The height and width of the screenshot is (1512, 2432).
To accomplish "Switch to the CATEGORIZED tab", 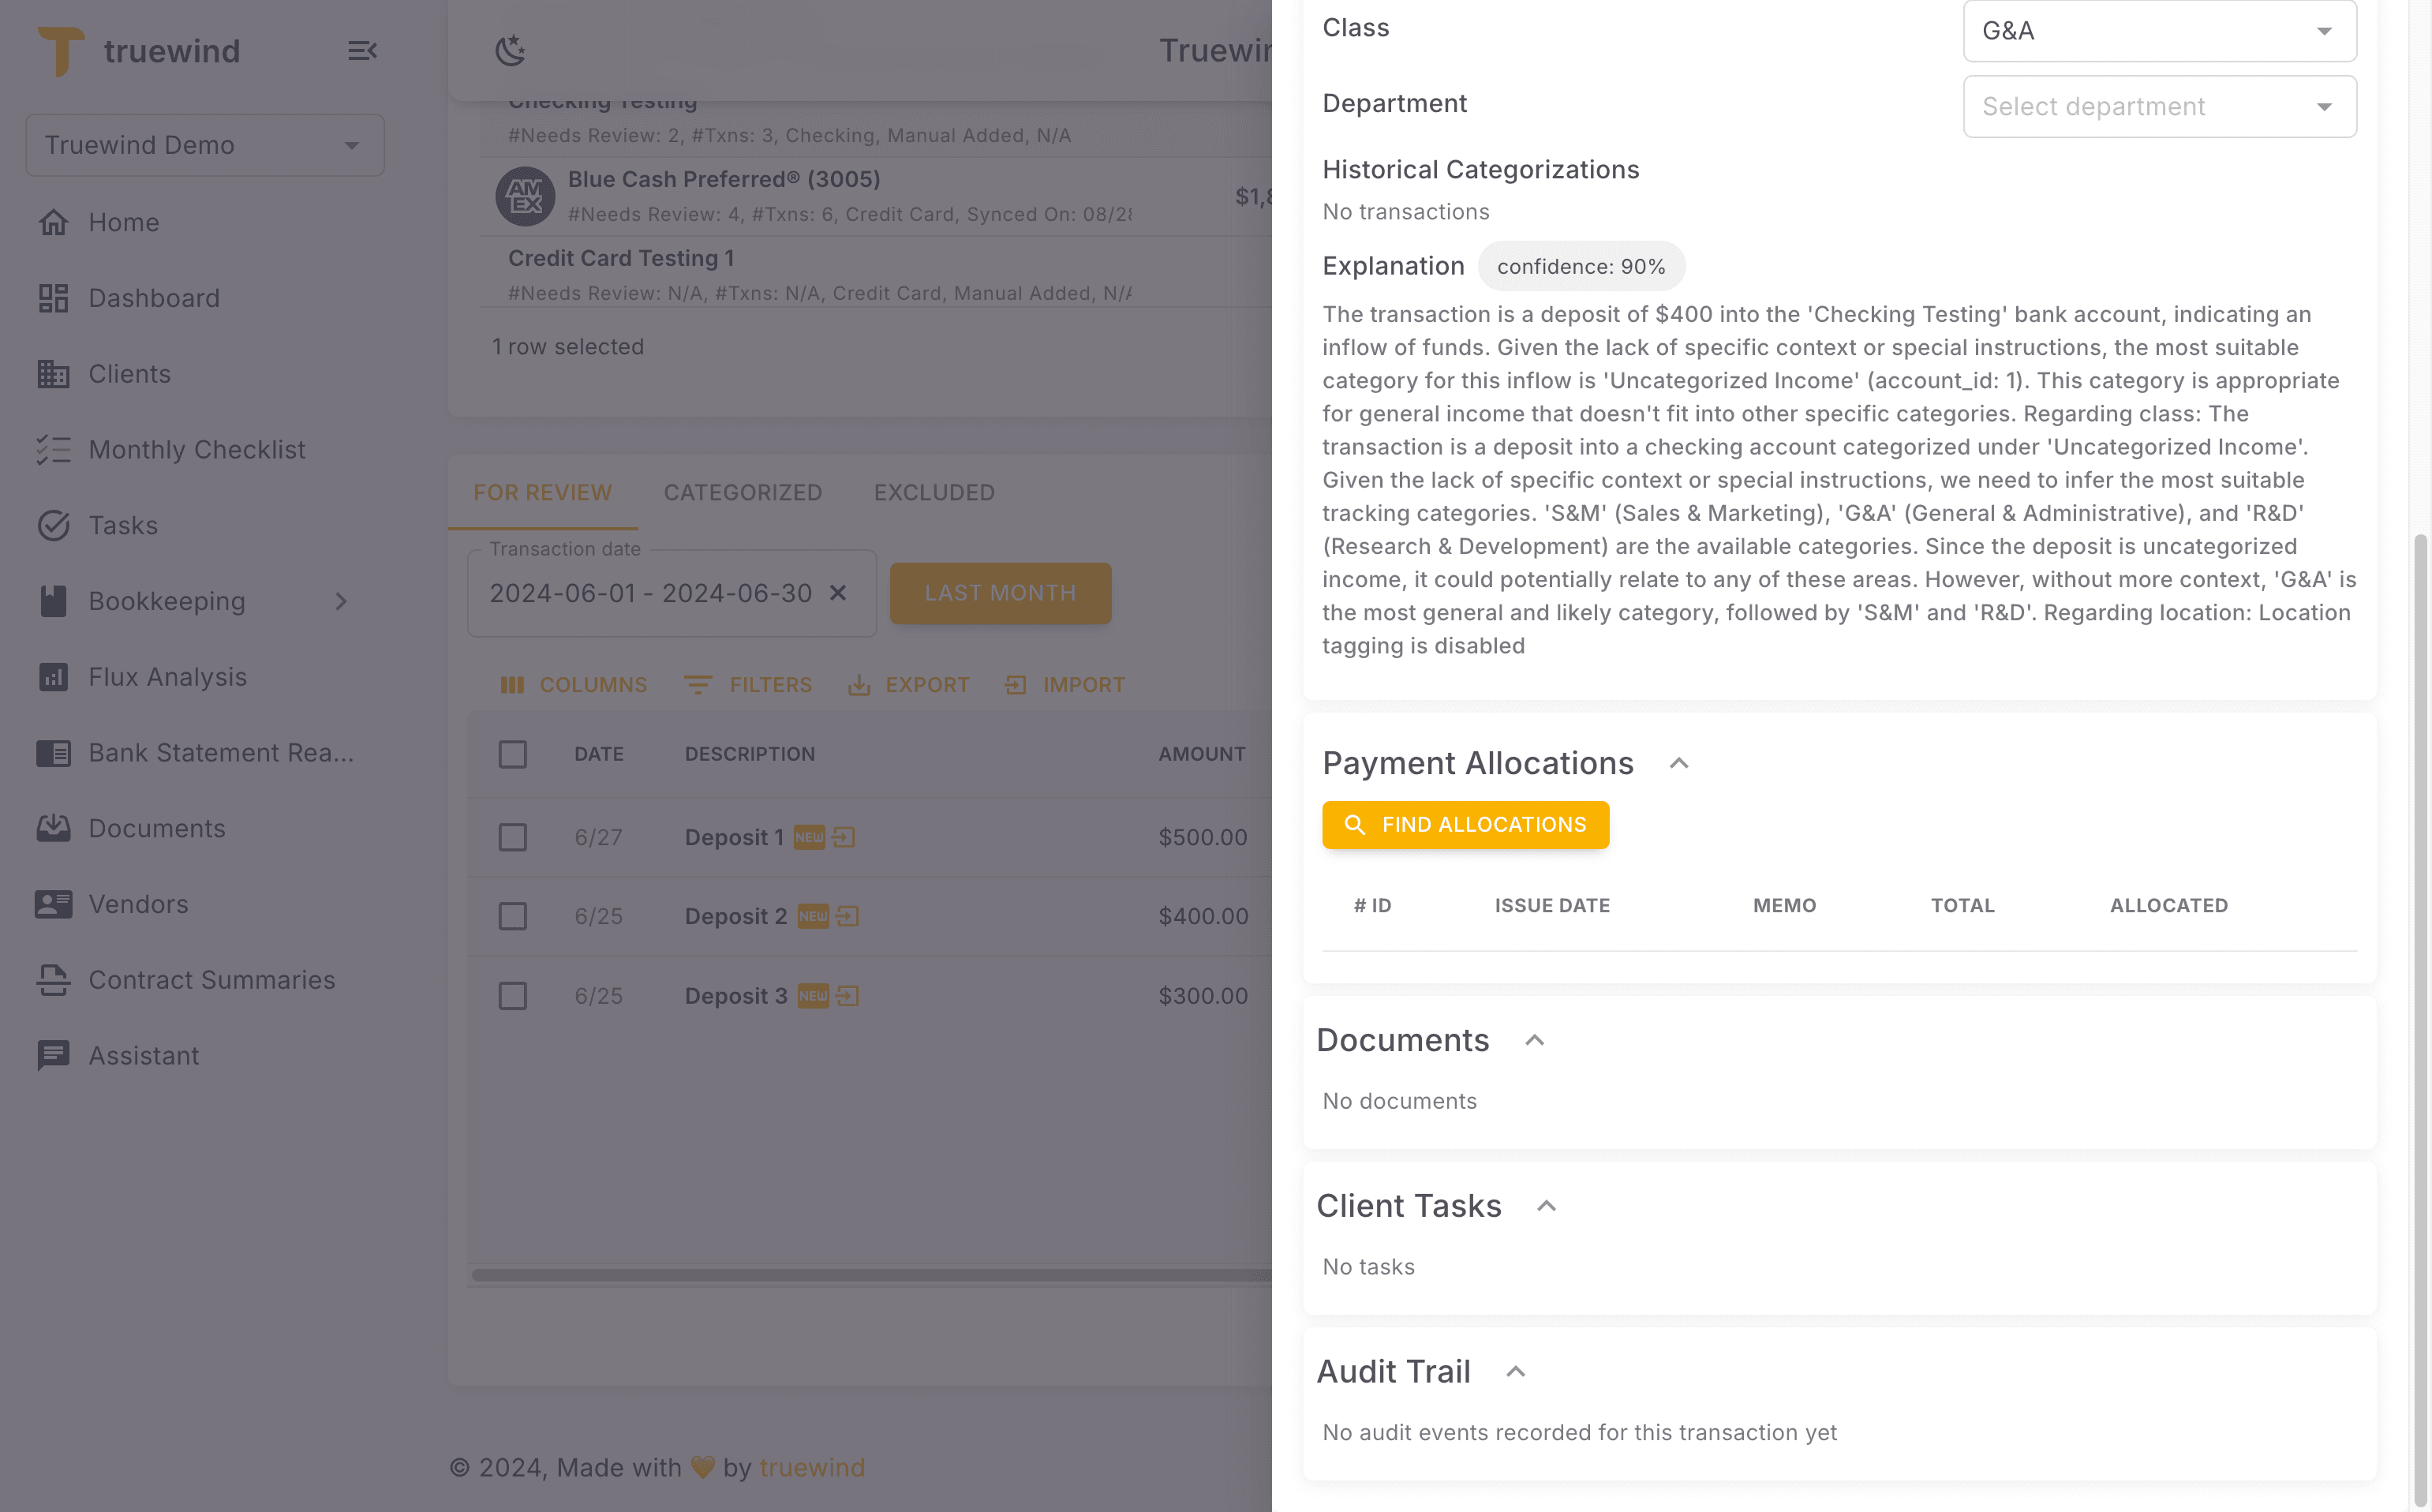I will [x=743, y=492].
